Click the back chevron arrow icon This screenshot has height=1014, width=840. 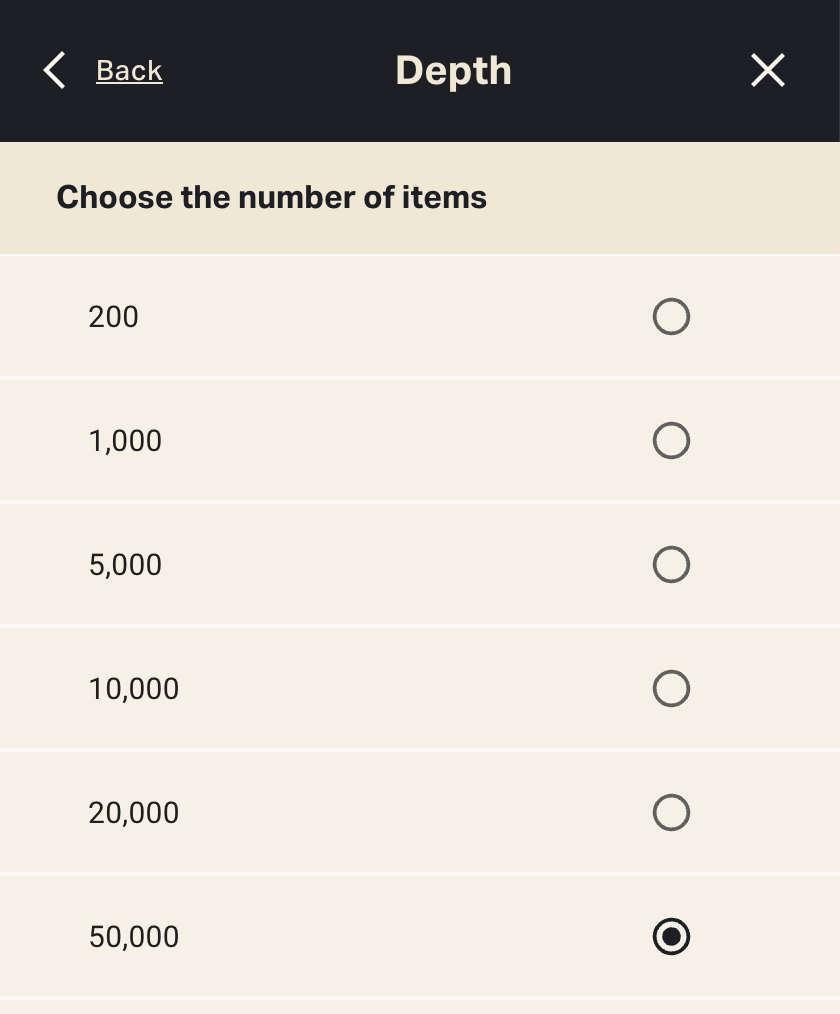click(55, 71)
